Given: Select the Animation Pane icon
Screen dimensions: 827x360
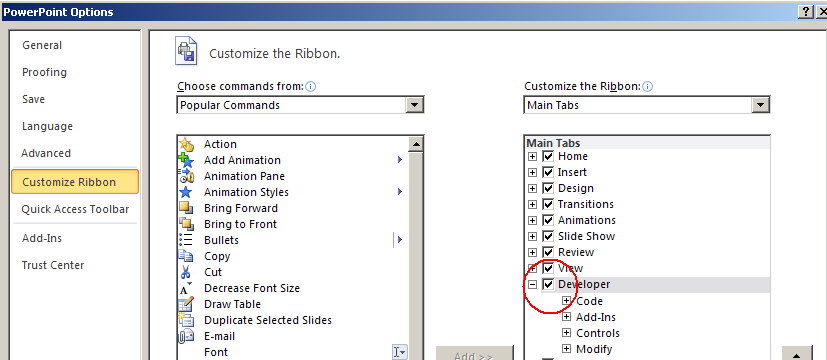Looking at the screenshot, I should [186, 176].
